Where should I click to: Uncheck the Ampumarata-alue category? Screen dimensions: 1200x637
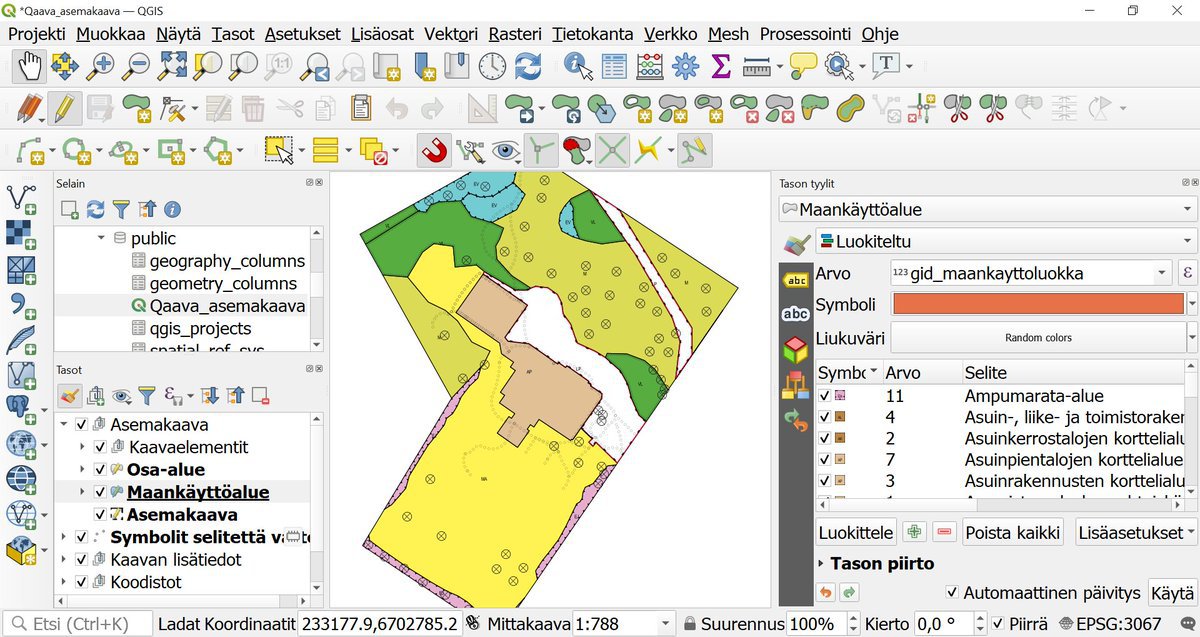click(825, 396)
